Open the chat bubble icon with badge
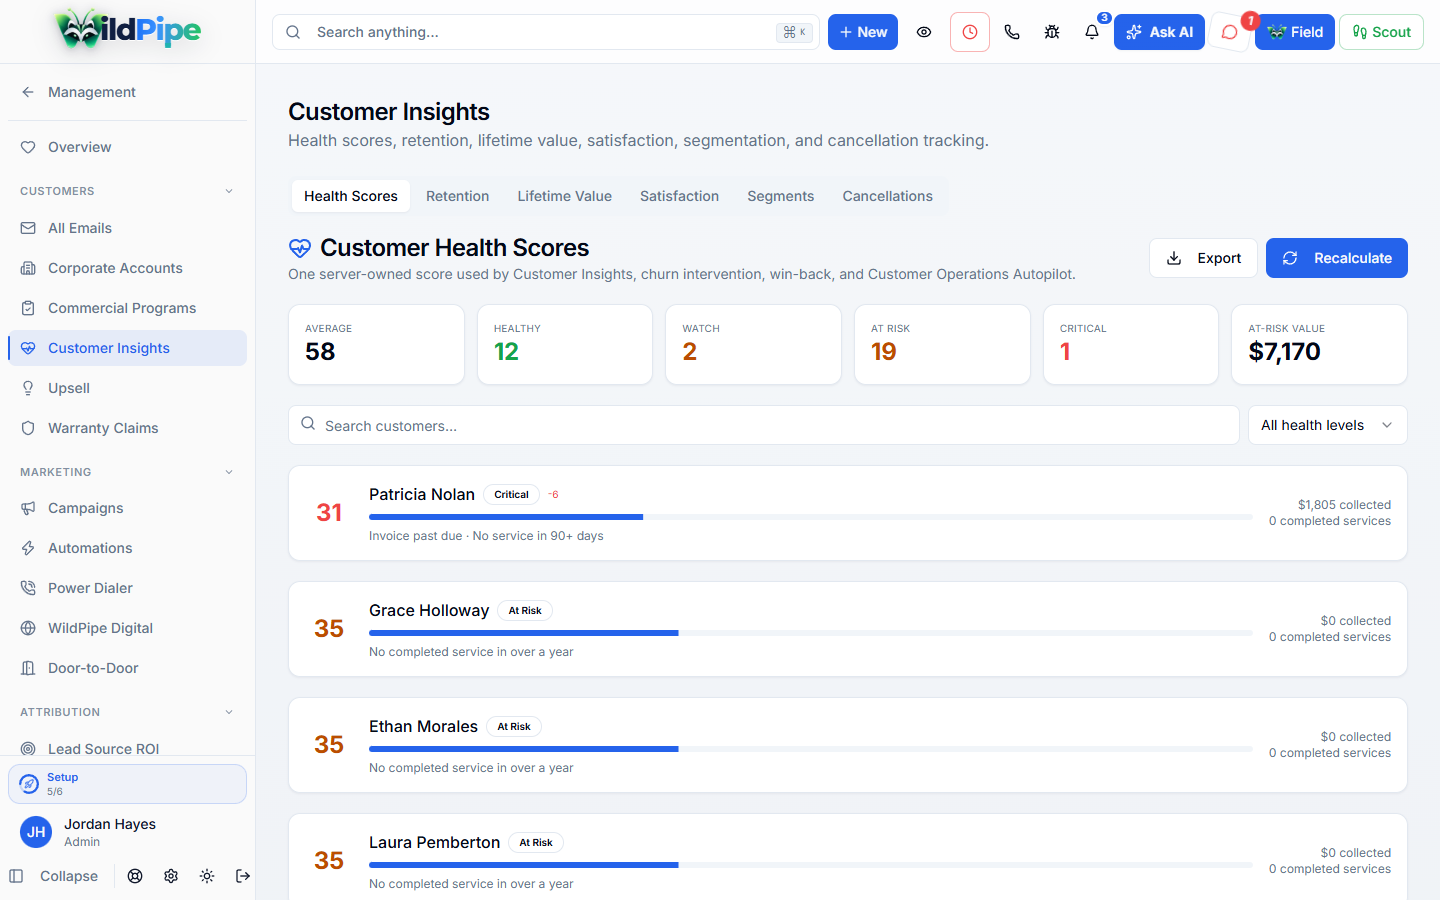The width and height of the screenshot is (1440, 900). (x=1230, y=32)
